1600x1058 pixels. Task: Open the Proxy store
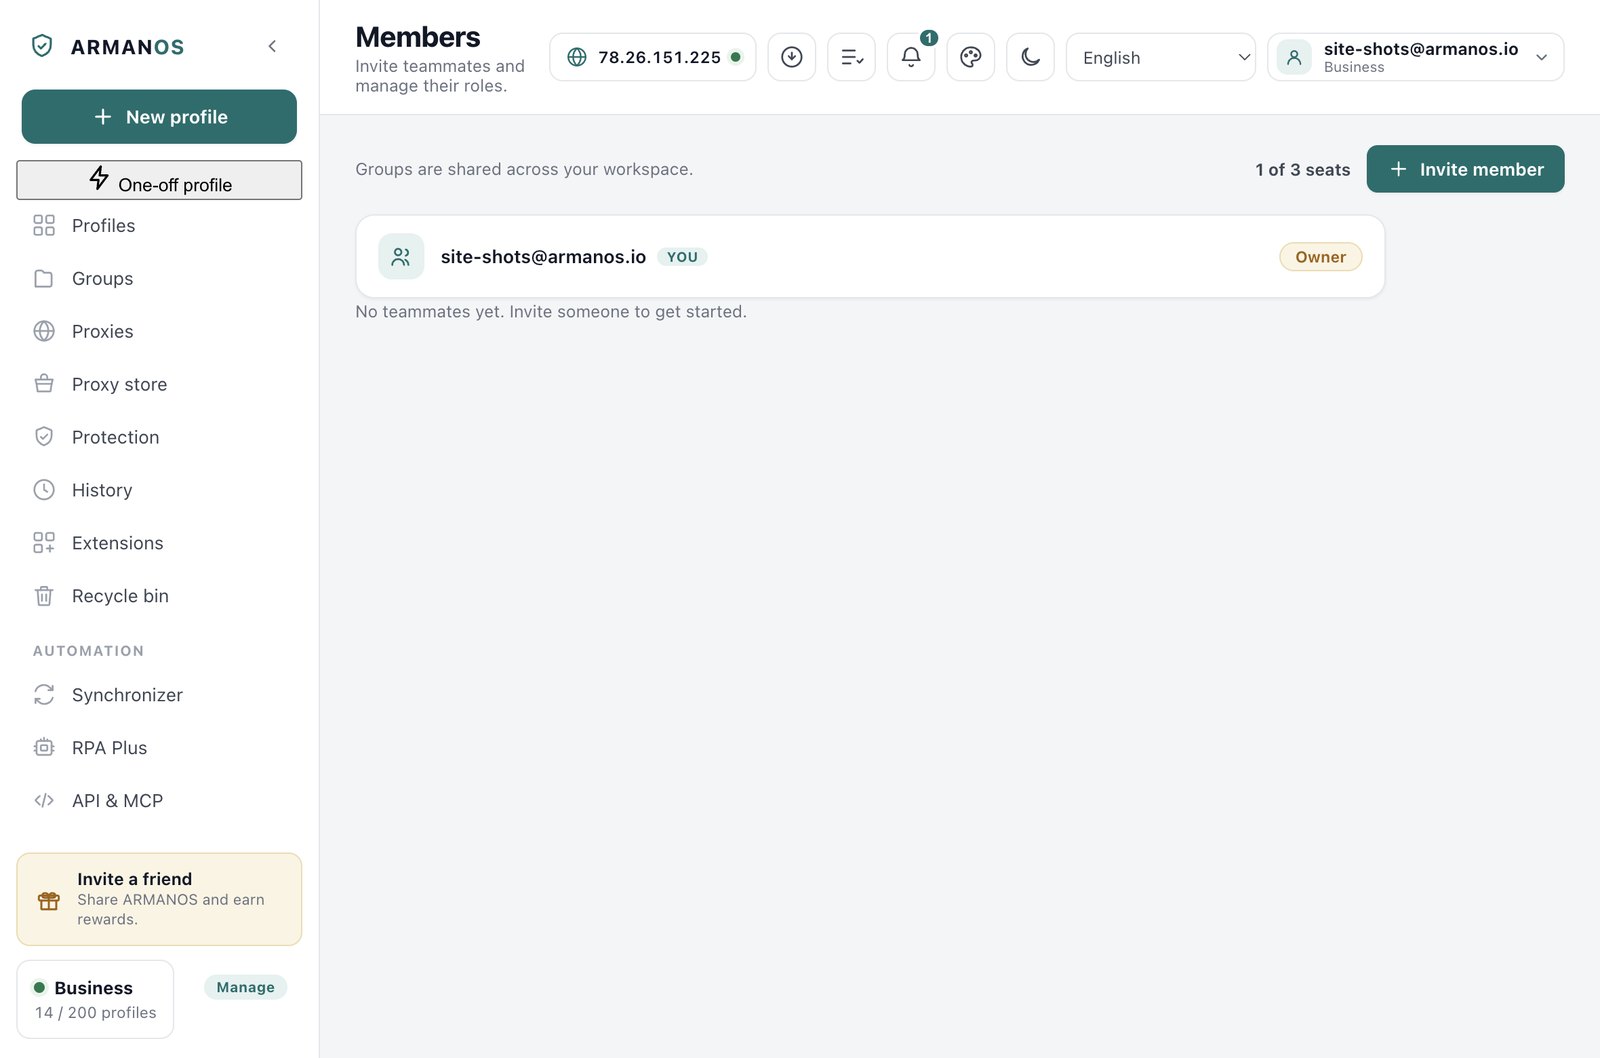click(159, 385)
